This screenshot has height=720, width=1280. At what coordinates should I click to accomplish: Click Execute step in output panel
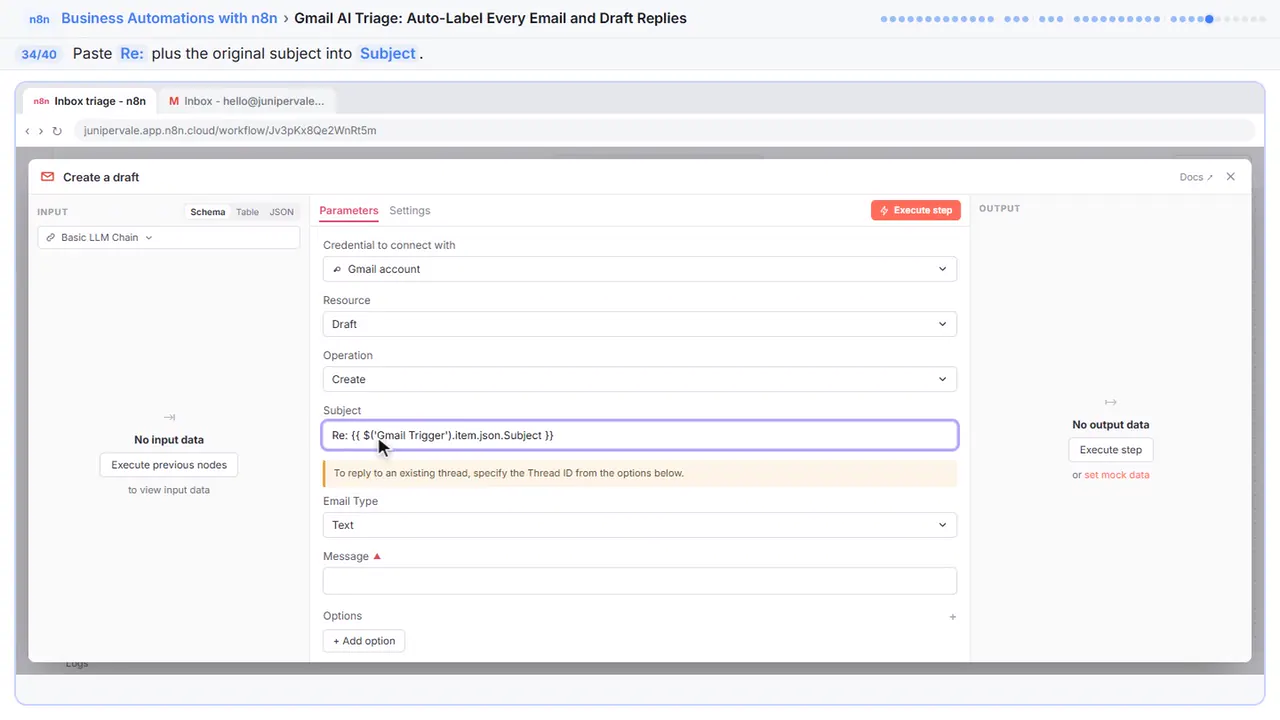pyautogui.click(x=1111, y=450)
